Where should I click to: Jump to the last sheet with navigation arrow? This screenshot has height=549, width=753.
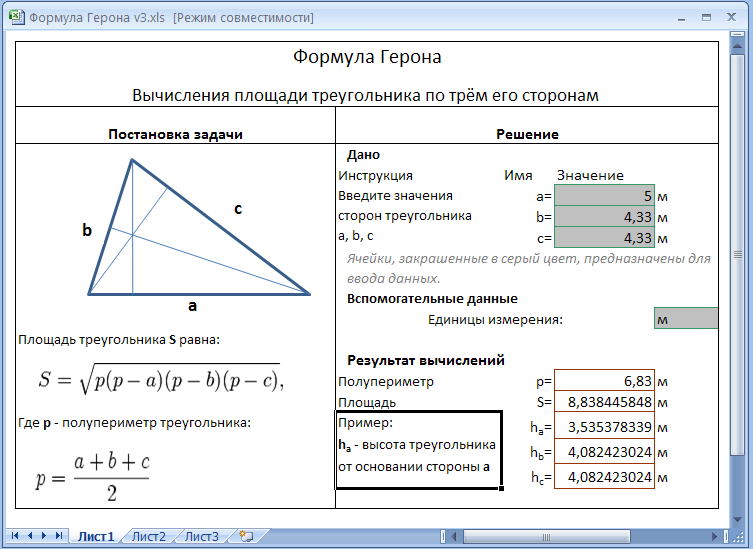click(60, 537)
